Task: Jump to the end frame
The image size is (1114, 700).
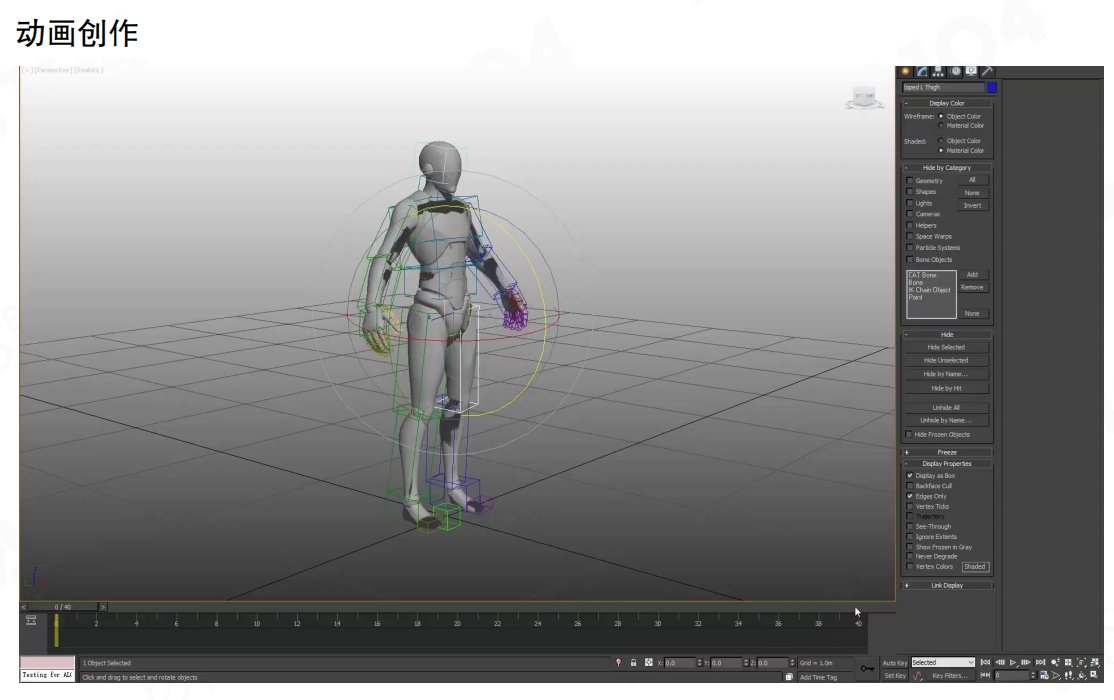Action: (1040, 662)
